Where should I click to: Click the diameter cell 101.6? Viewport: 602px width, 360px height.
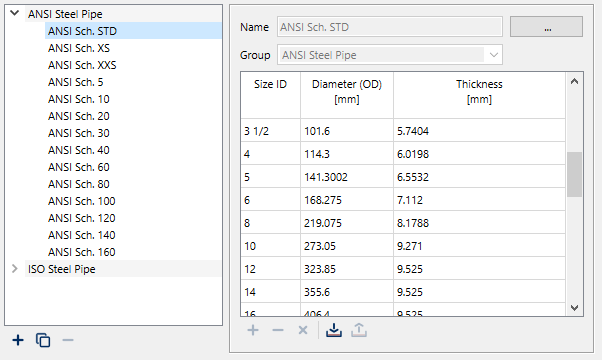coord(347,131)
